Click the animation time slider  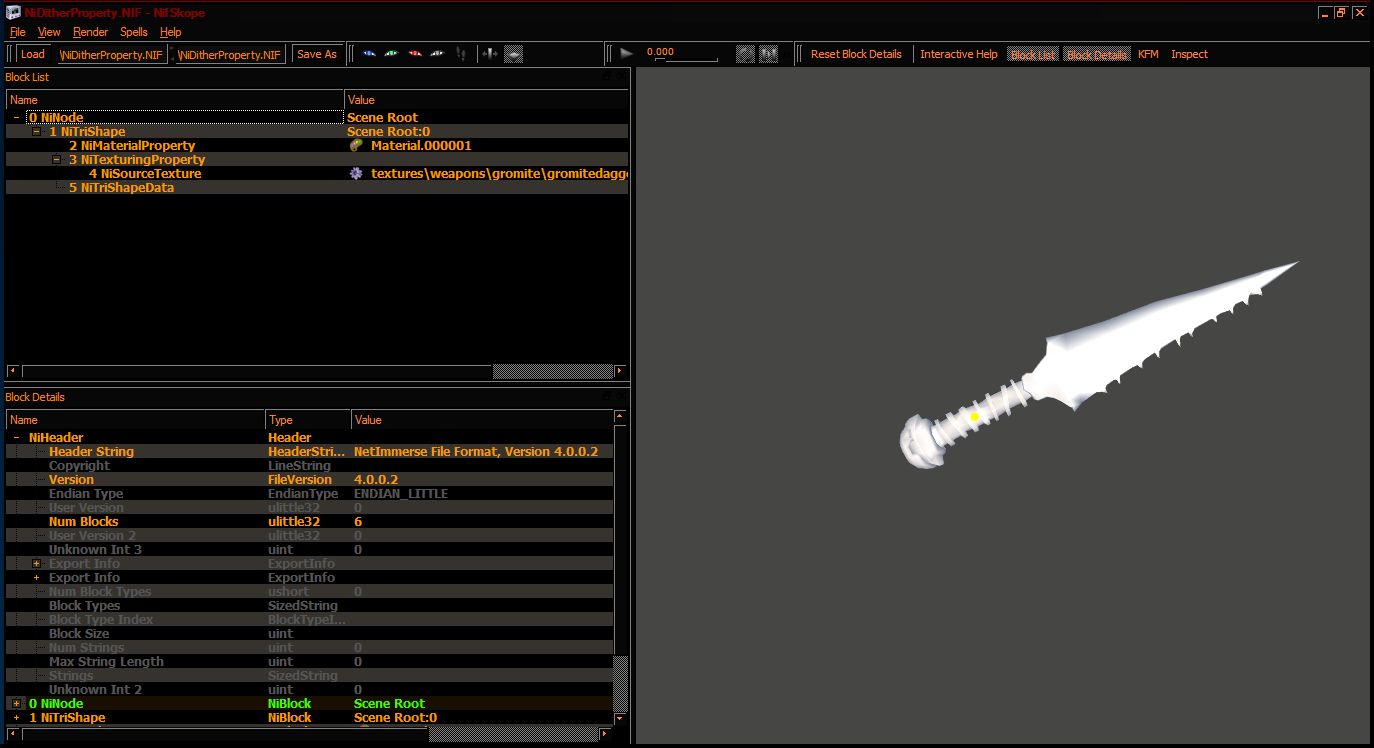click(x=685, y=60)
